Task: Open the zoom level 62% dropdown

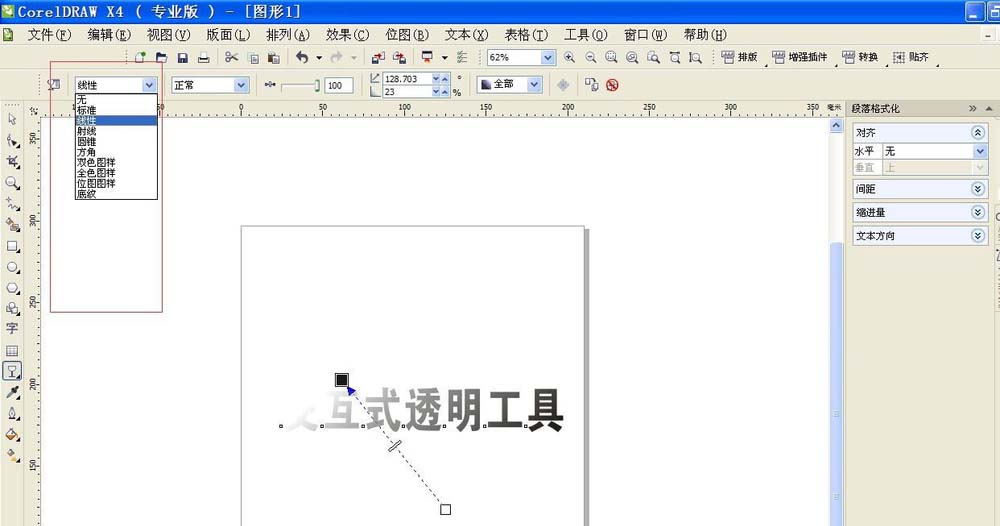Action: (548, 57)
